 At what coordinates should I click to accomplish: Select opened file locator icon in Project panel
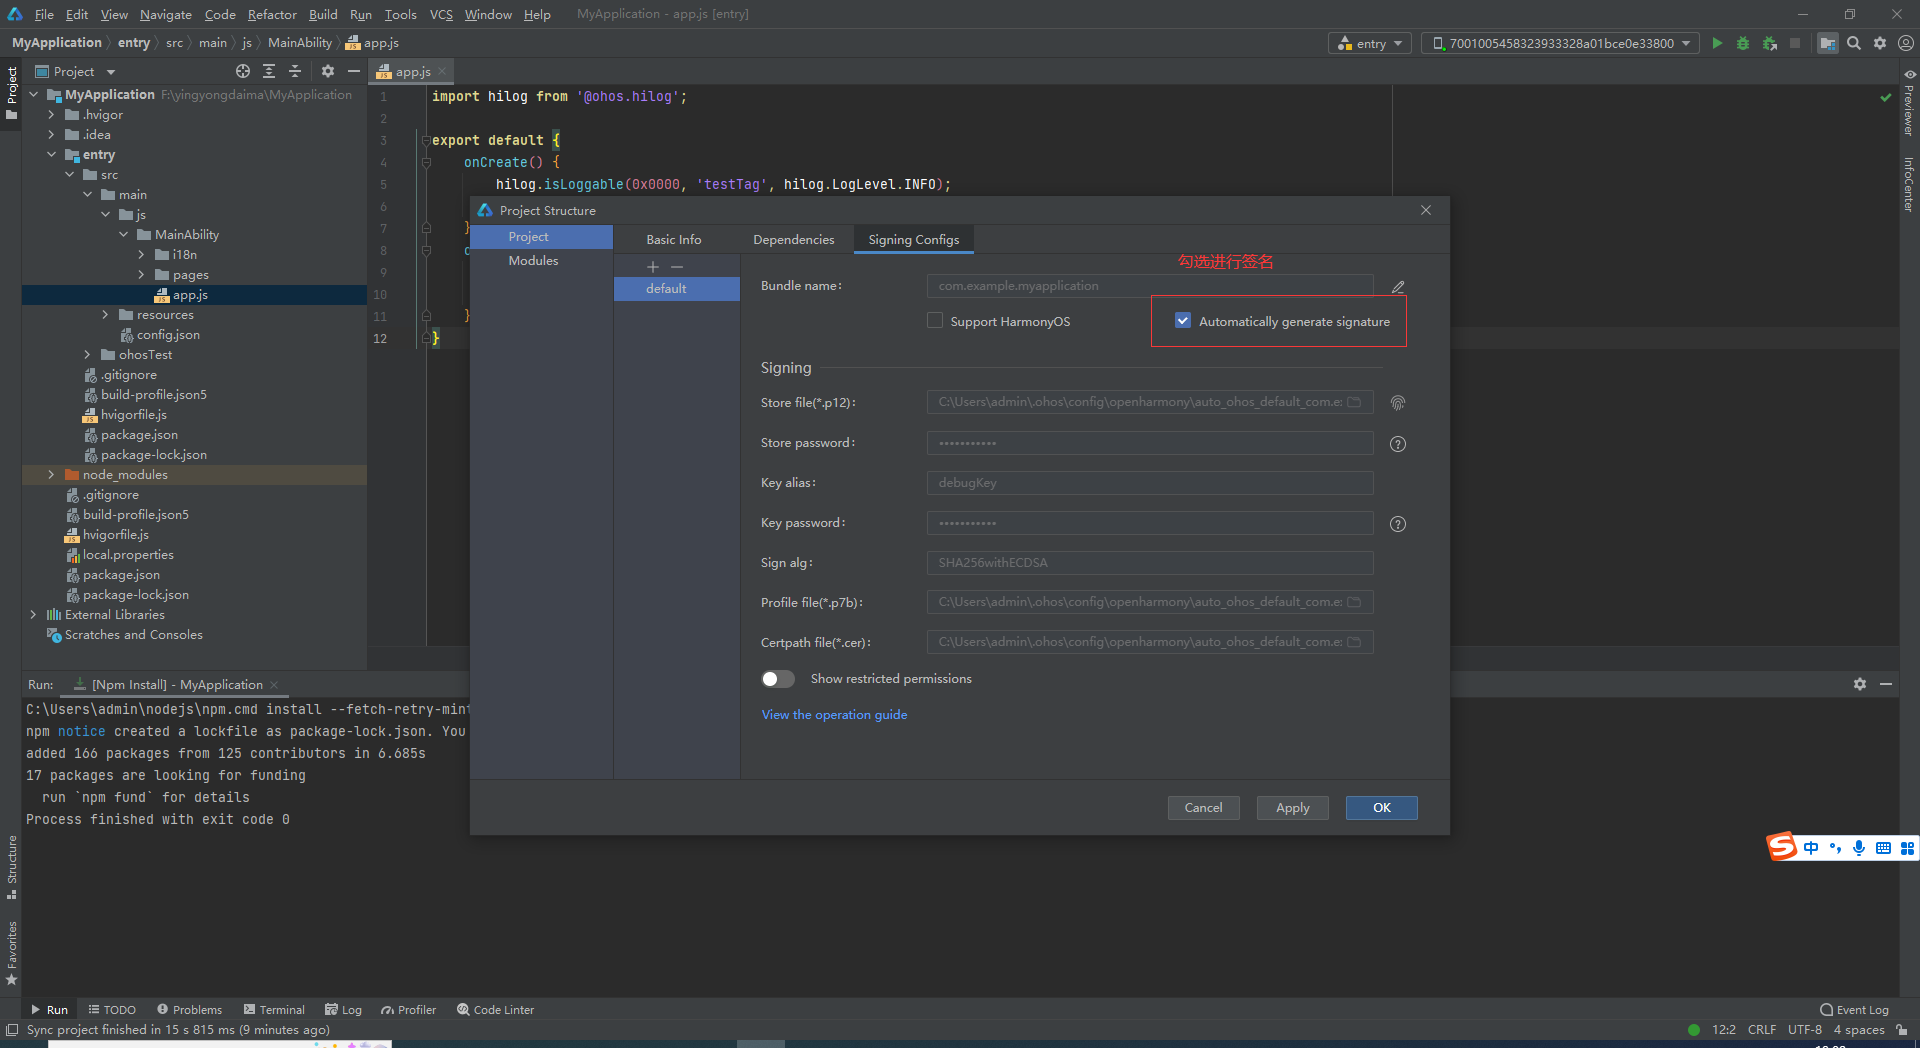point(243,71)
